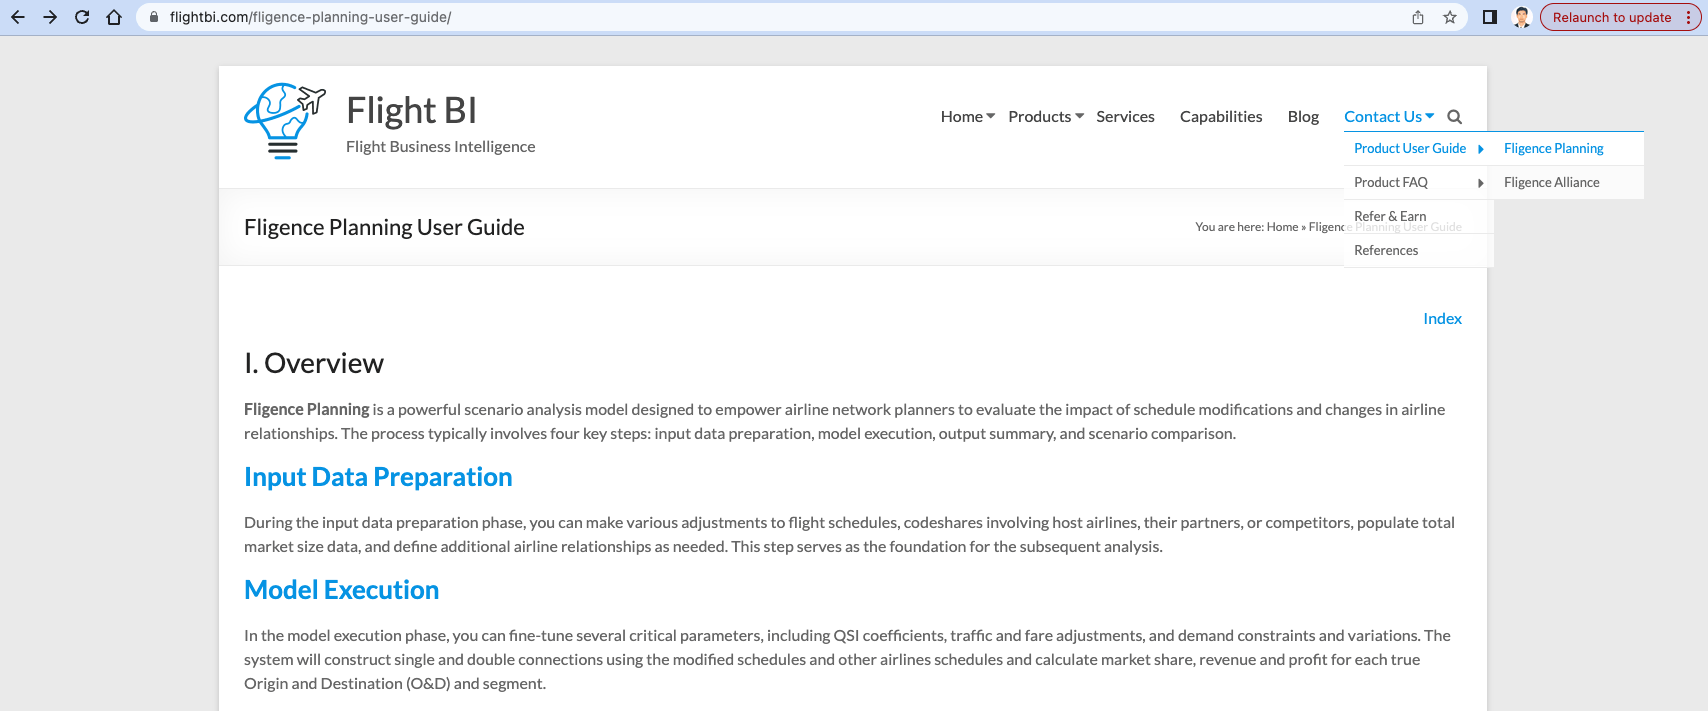Share this page via the share icon

[1418, 17]
